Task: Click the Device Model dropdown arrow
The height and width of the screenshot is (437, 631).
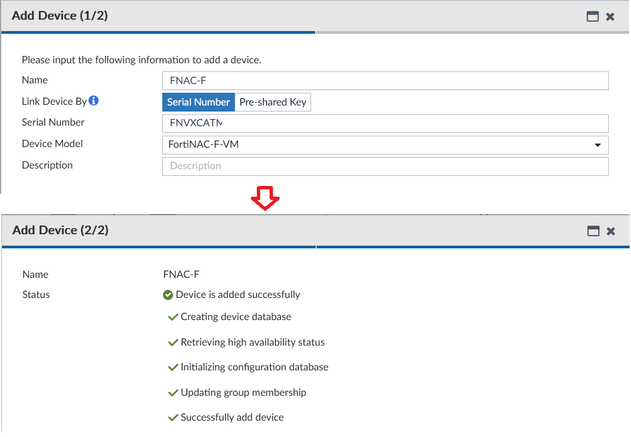Action: point(598,145)
